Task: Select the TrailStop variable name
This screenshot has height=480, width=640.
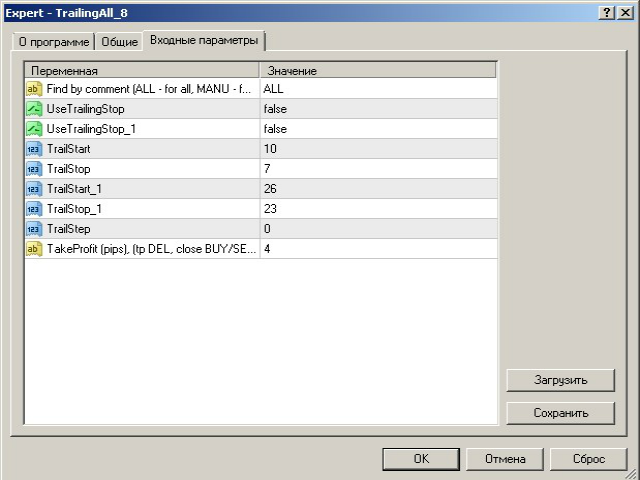Action: [x=69, y=169]
